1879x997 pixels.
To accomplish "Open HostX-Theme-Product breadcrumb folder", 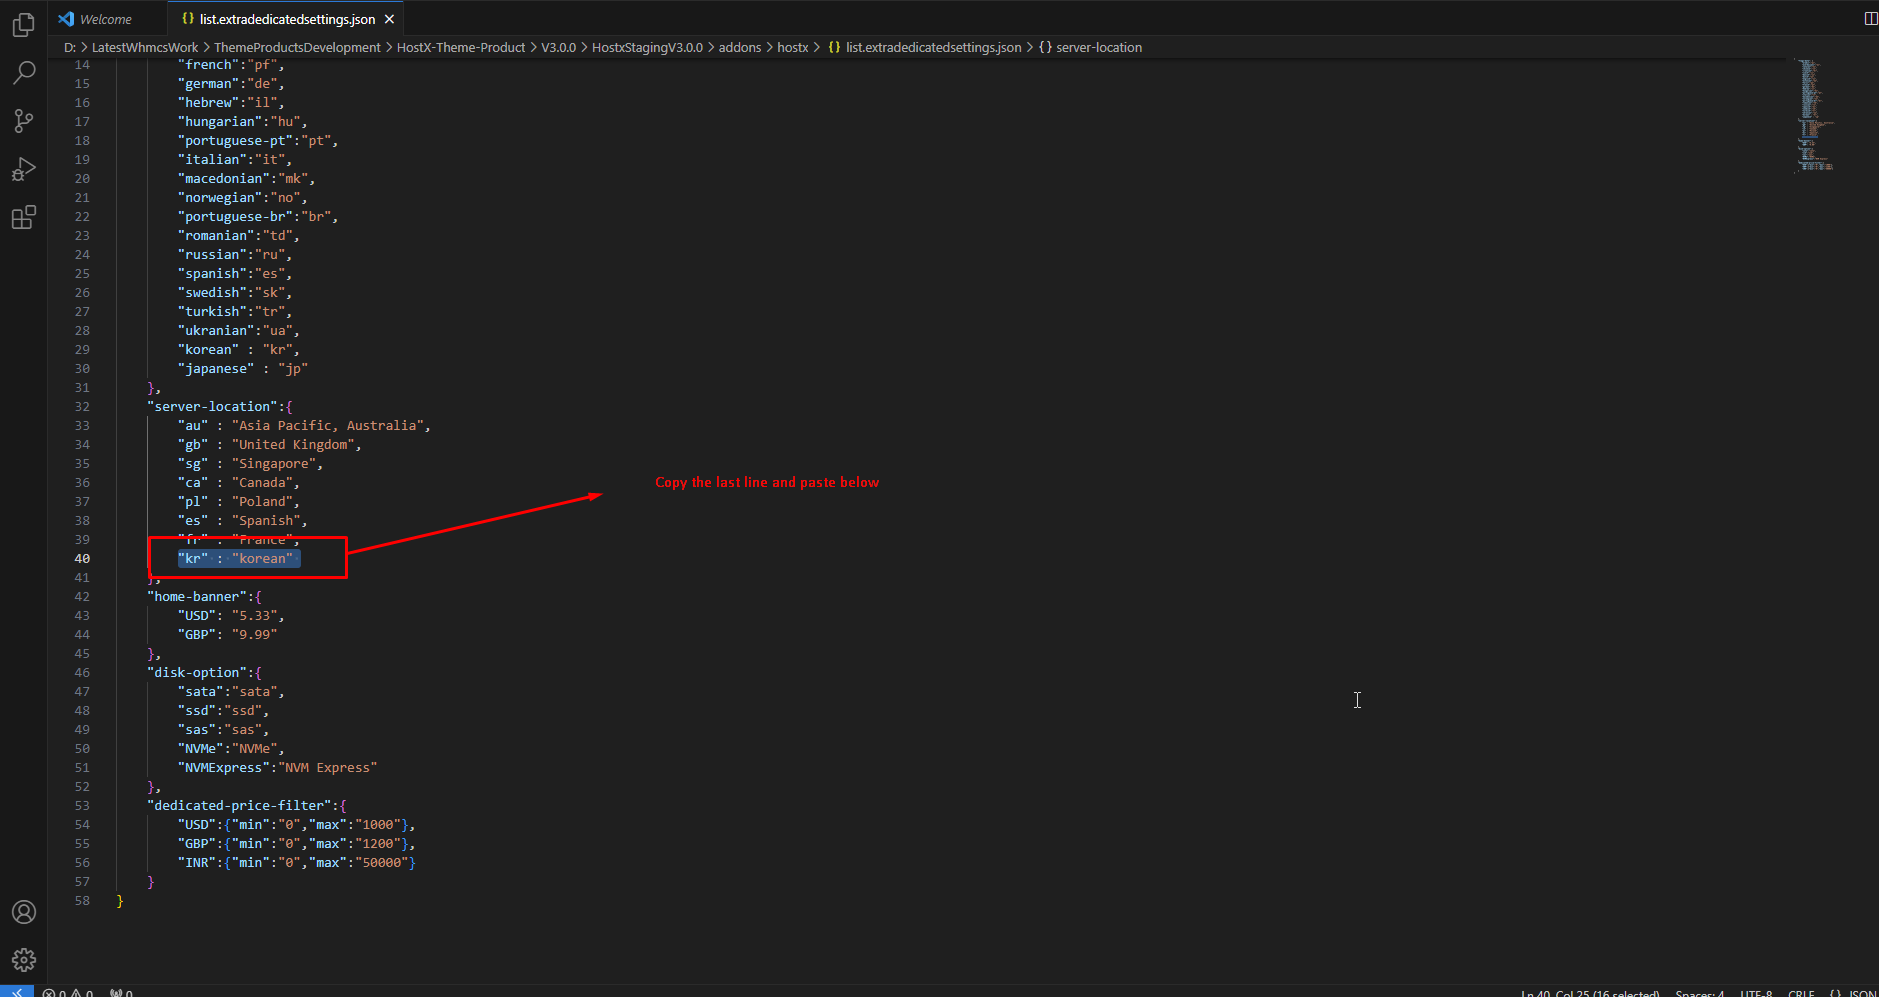I will click(x=460, y=47).
